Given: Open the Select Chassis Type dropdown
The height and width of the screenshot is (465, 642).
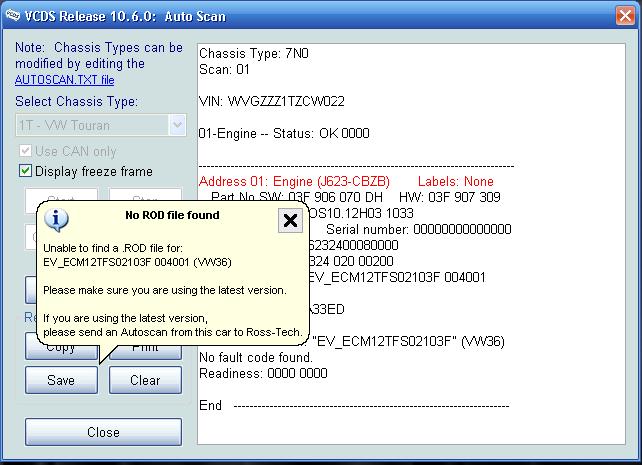Looking at the screenshot, I should pyautogui.click(x=177, y=125).
